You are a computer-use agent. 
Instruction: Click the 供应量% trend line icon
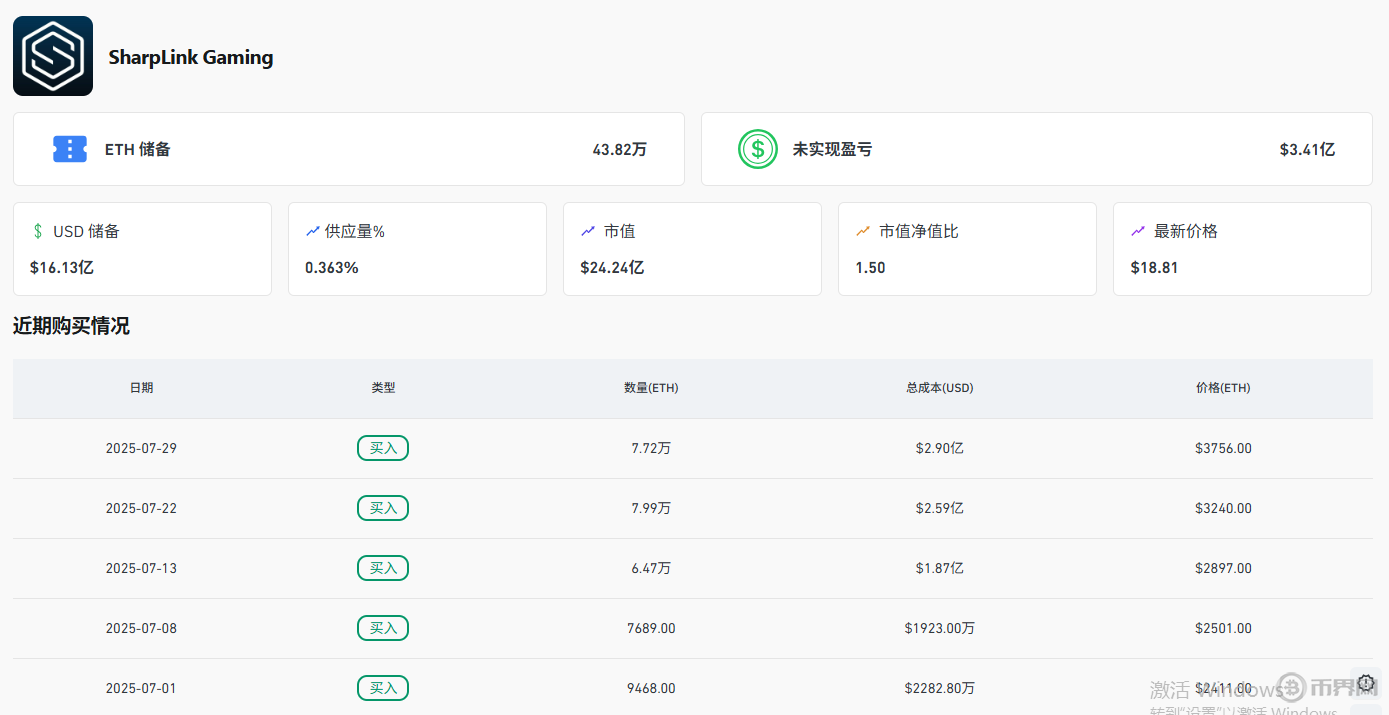(313, 231)
